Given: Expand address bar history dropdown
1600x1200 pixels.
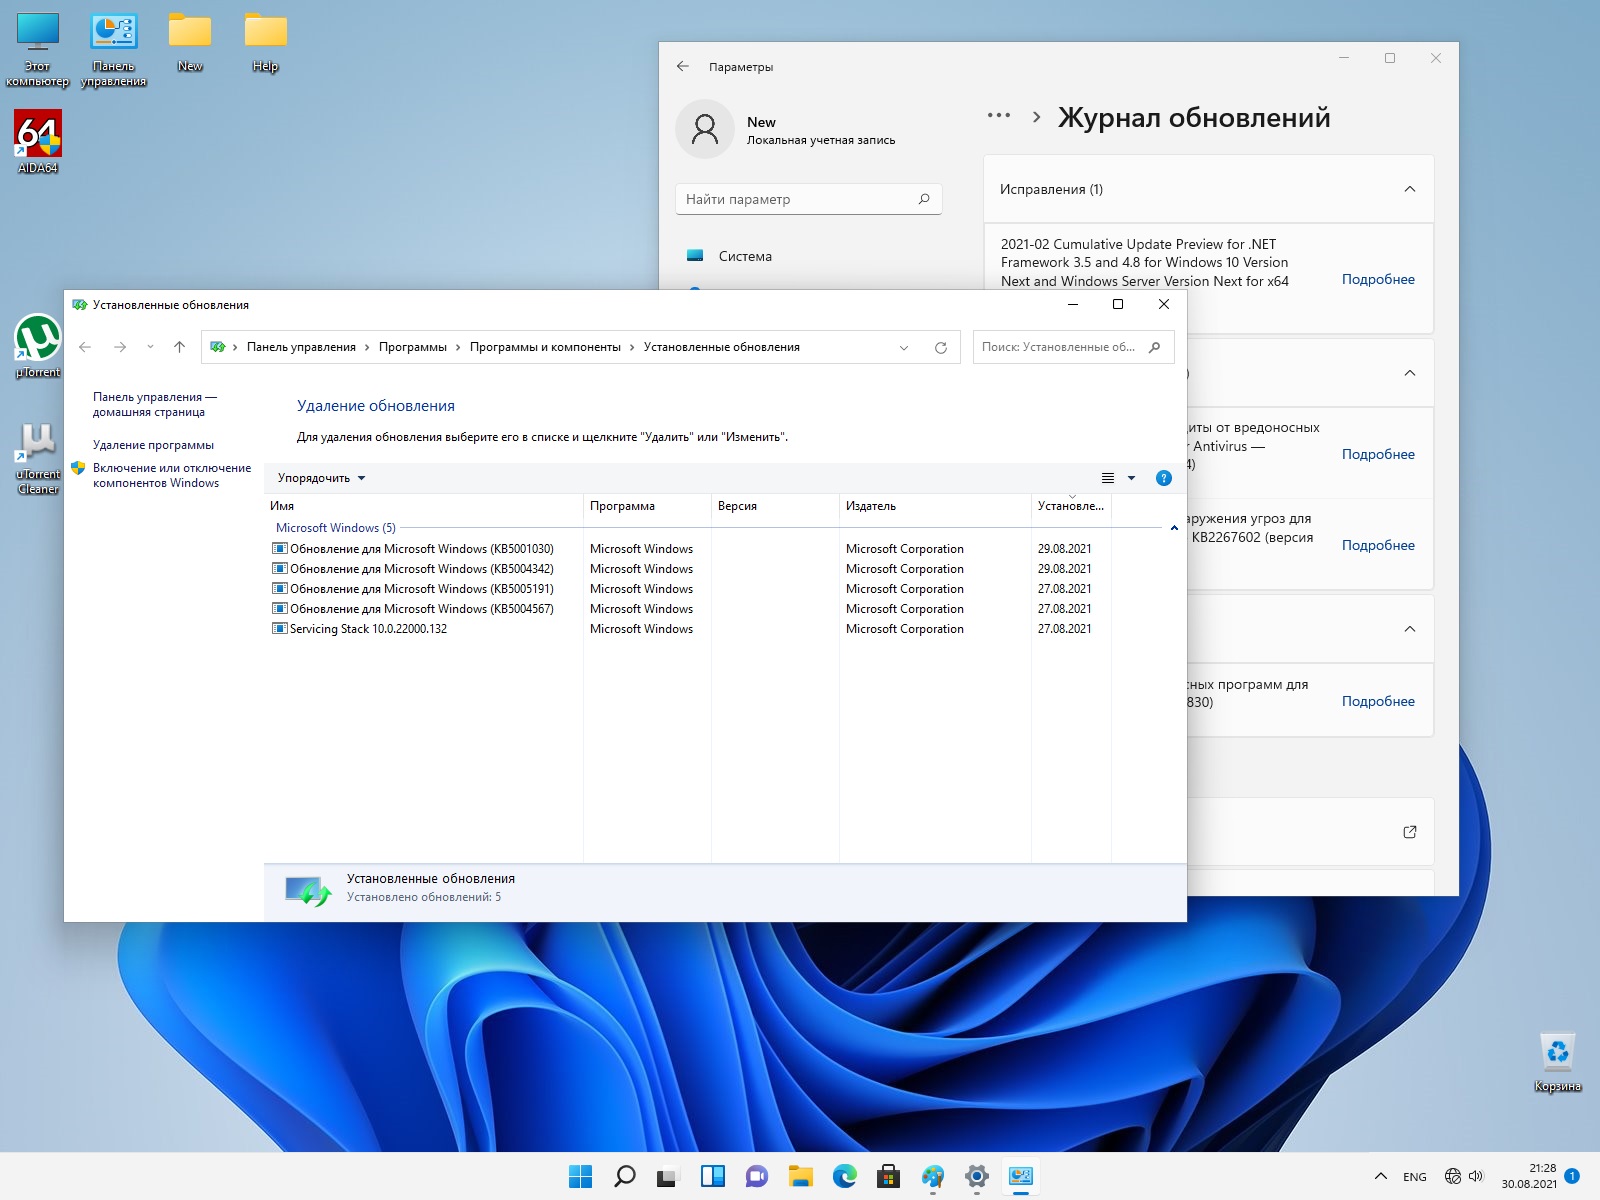Looking at the screenshot, I should (904, 348).
